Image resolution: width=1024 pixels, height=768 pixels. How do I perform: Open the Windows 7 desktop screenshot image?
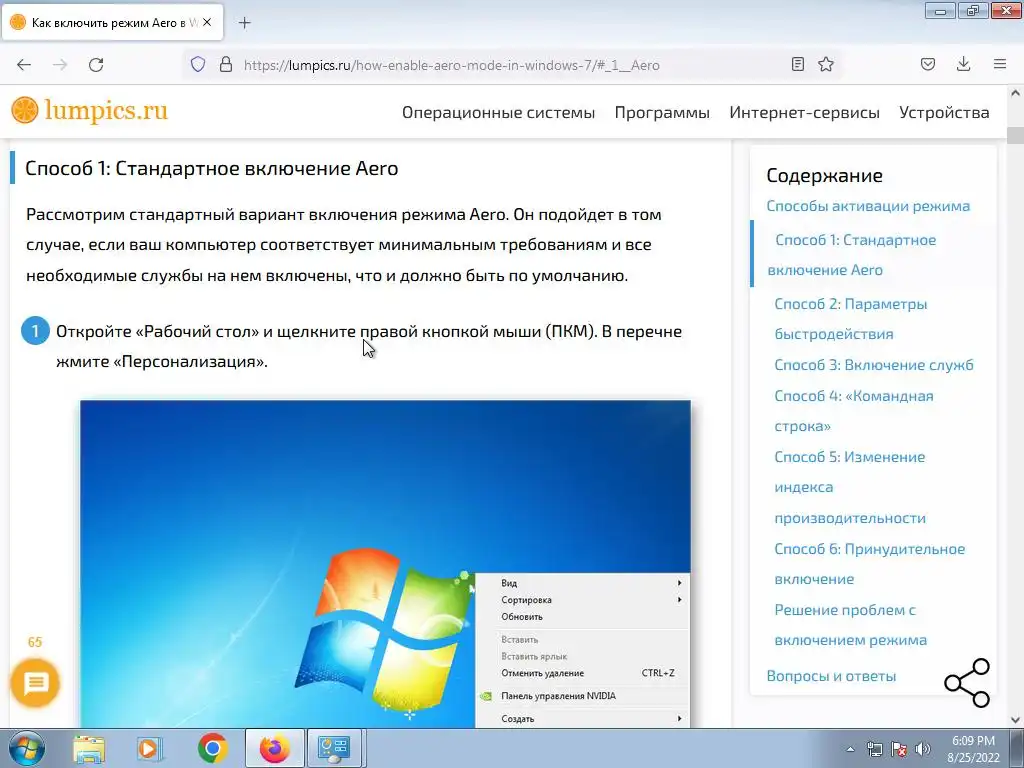click(x=385, y=564)
